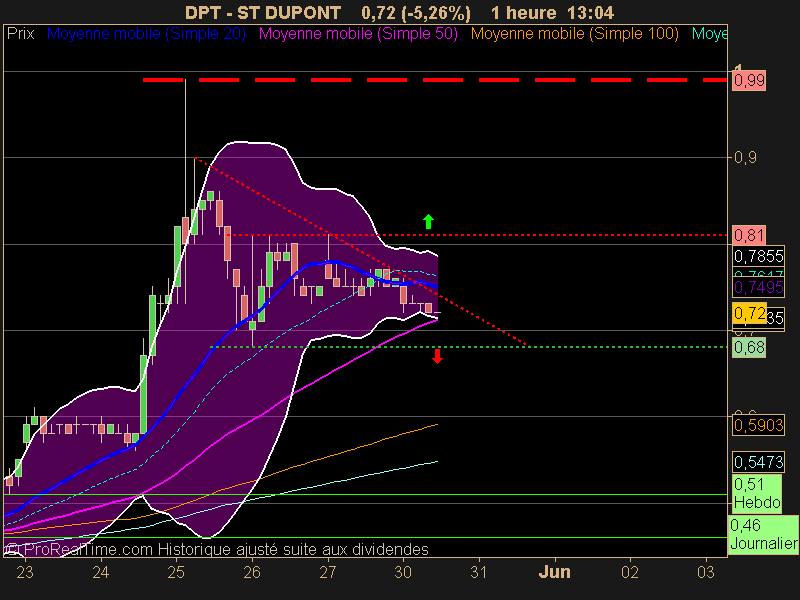
Task: Click the red down arrow below the 0,68 line
Action: 437,356
